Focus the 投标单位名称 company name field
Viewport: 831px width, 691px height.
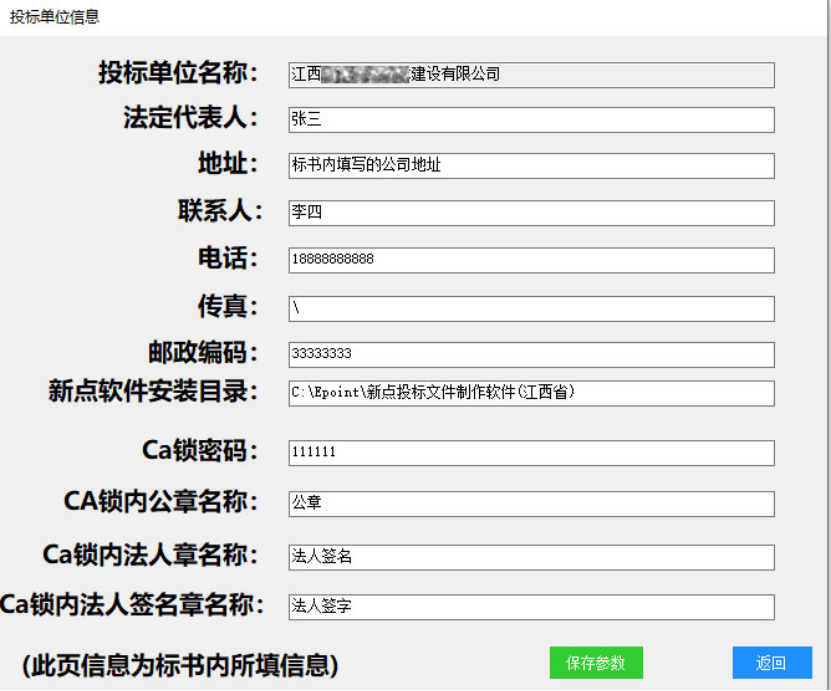530,75
